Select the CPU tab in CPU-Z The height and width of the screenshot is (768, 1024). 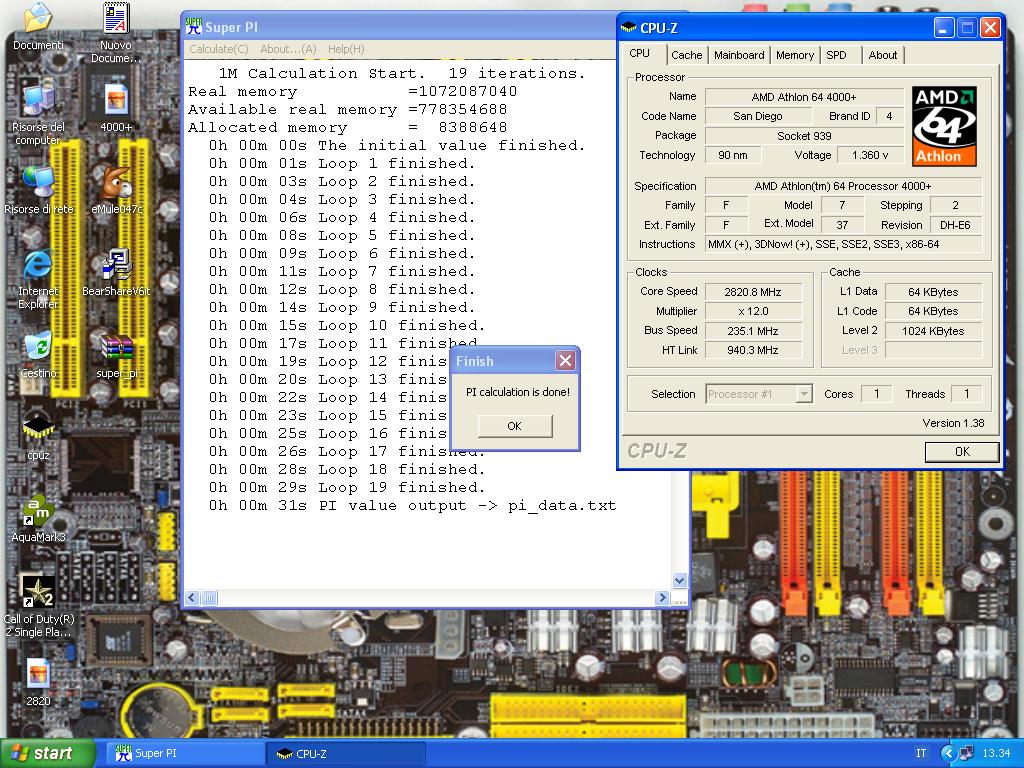(x=639, y=54)
